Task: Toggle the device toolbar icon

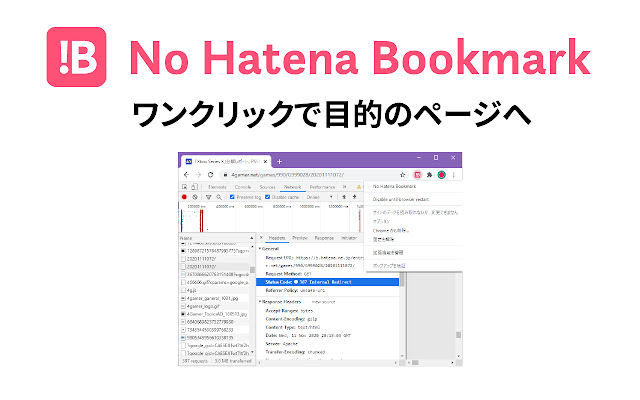Action: (194, 187)
